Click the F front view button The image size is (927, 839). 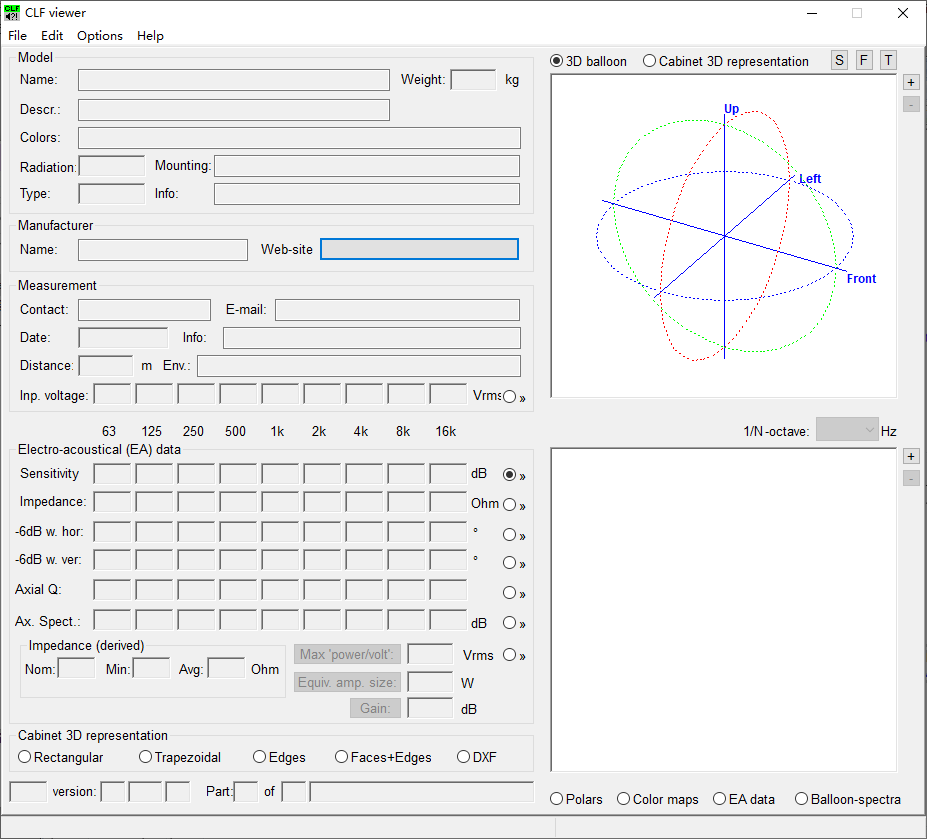tap(864, 60)
